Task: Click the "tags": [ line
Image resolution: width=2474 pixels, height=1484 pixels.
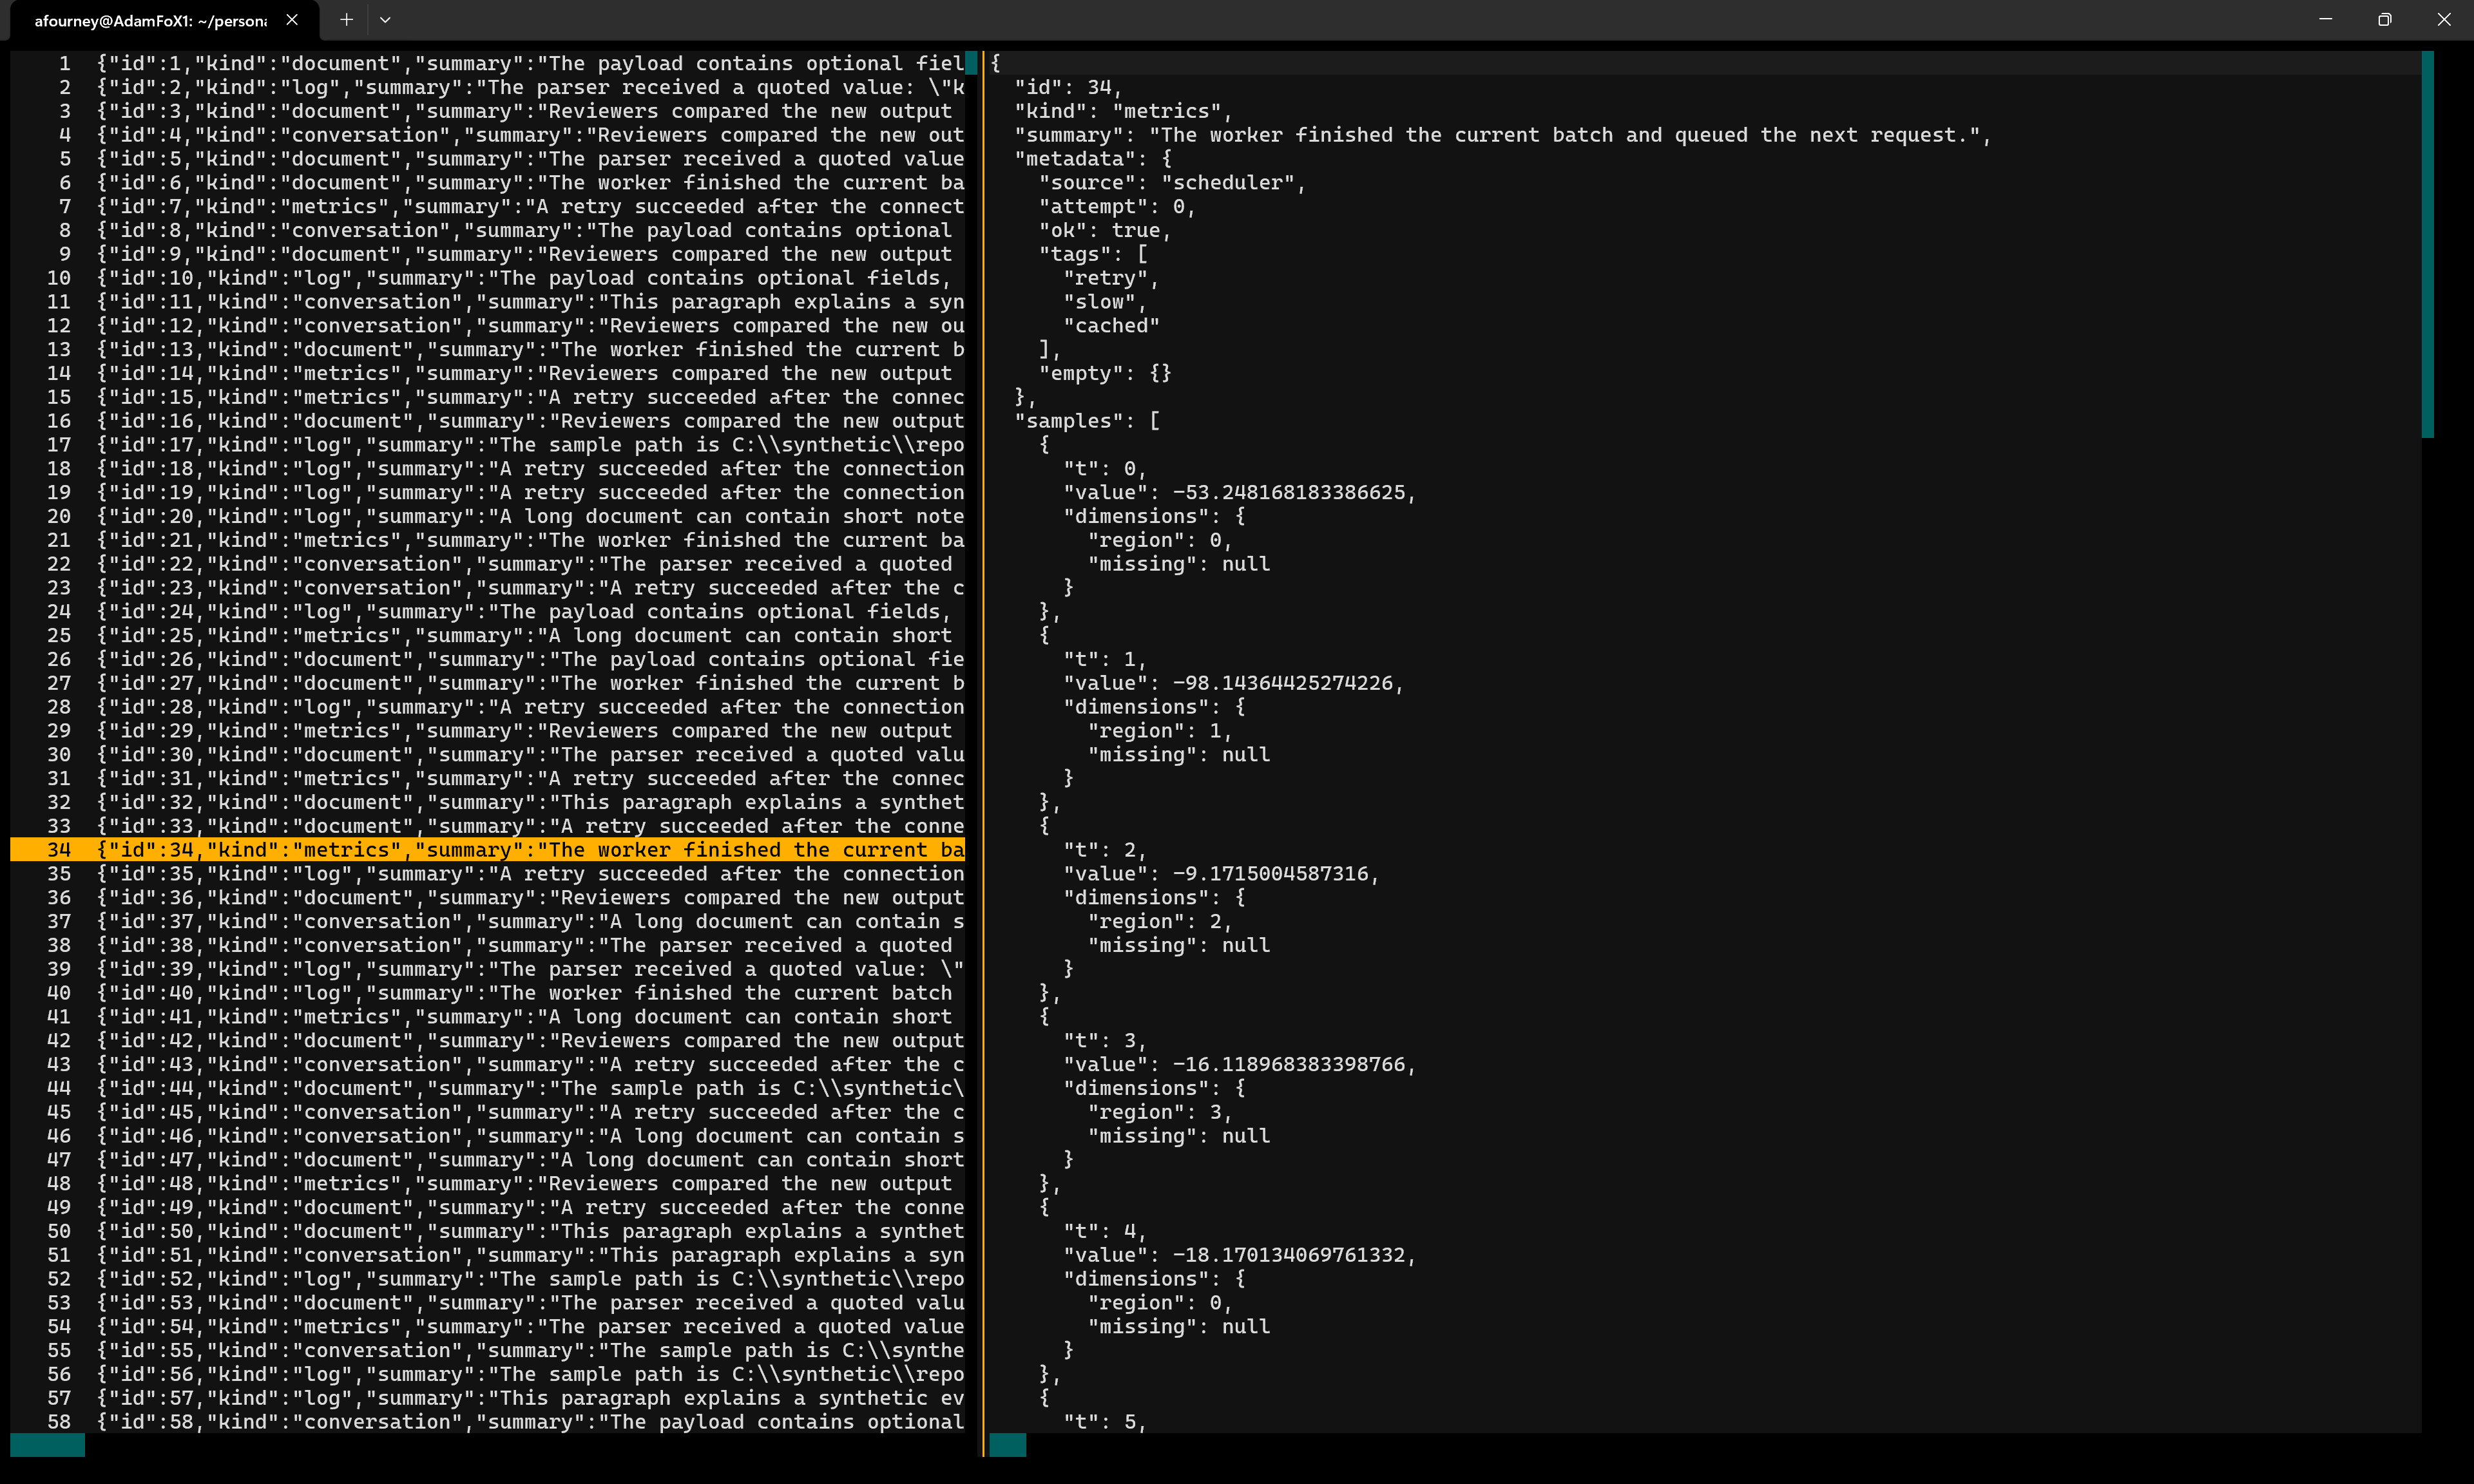Action: pos(1093,254)
